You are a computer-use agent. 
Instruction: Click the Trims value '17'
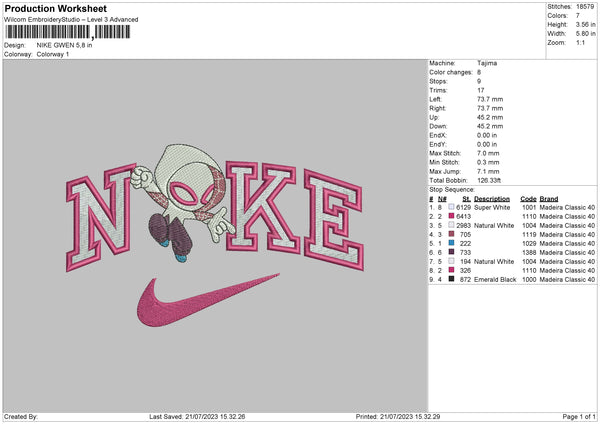(481, 90)
